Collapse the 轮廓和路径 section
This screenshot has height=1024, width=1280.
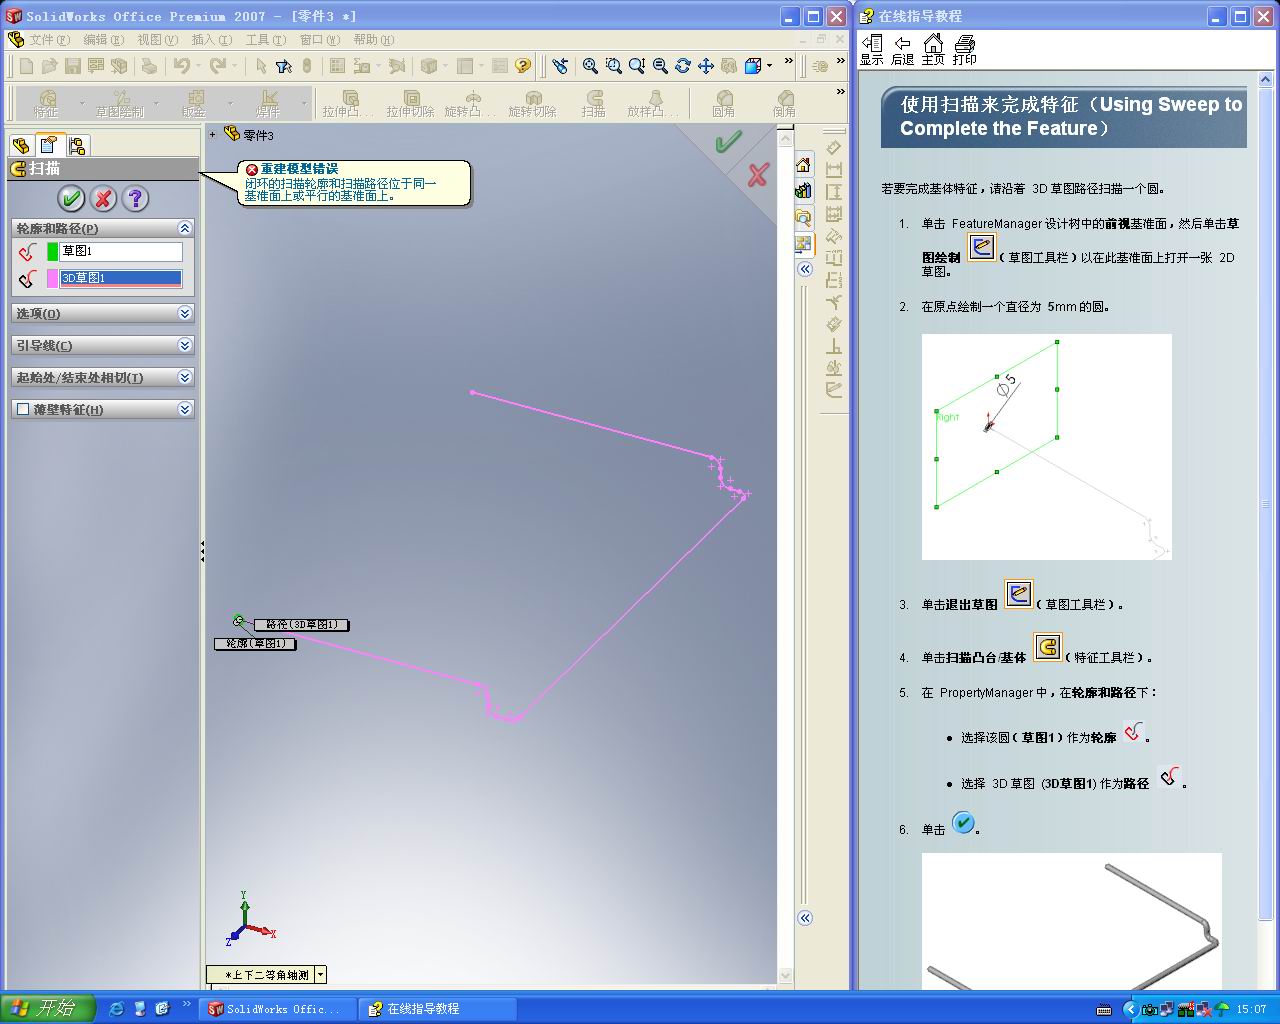(184, 228)
